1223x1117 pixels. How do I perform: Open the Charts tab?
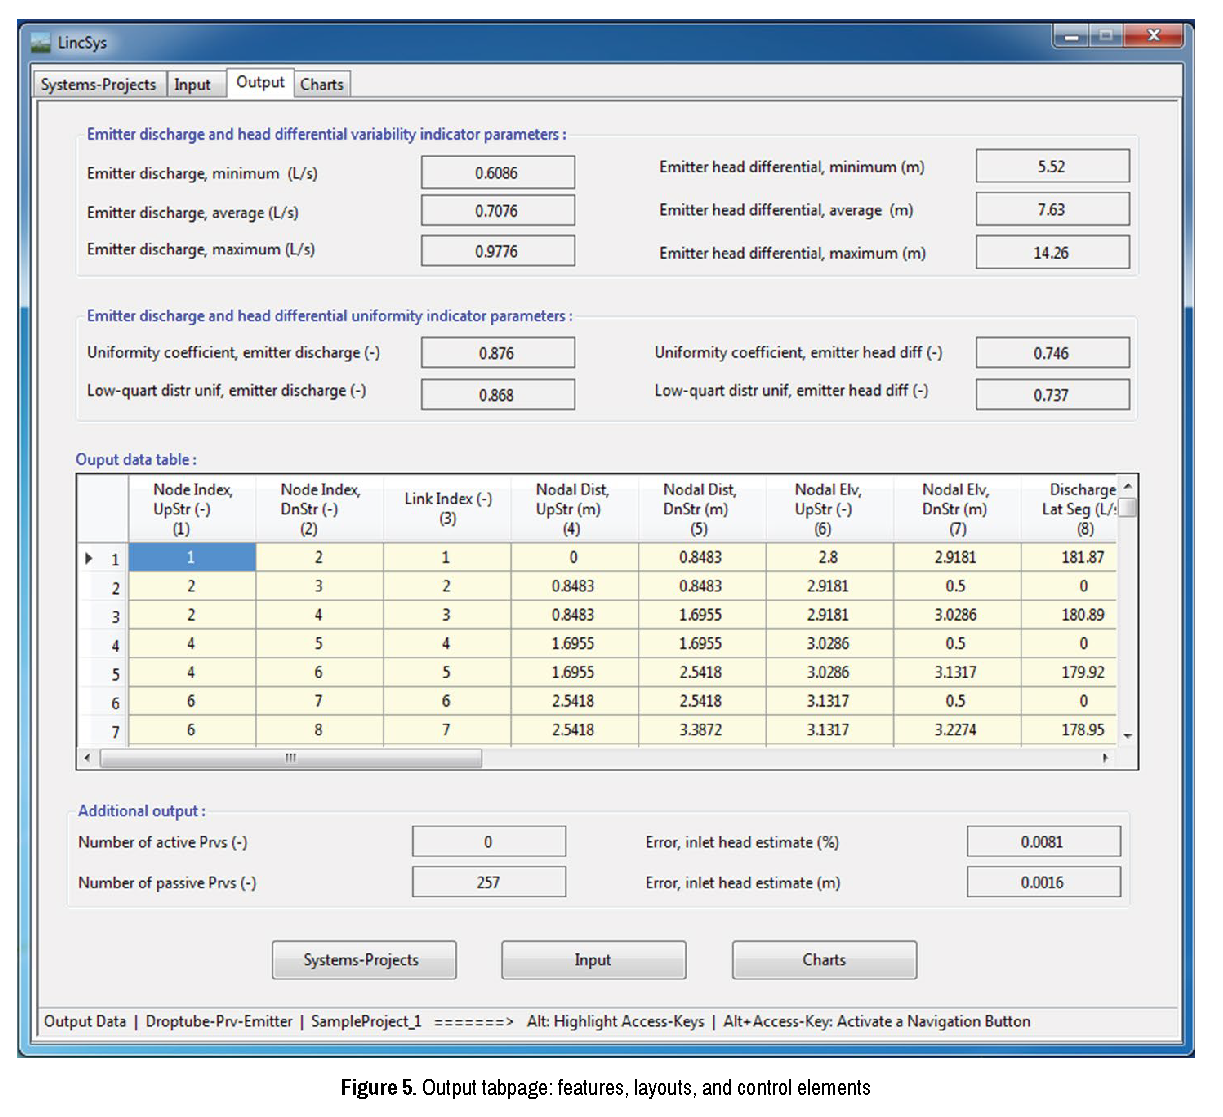(x=322, y=85)
